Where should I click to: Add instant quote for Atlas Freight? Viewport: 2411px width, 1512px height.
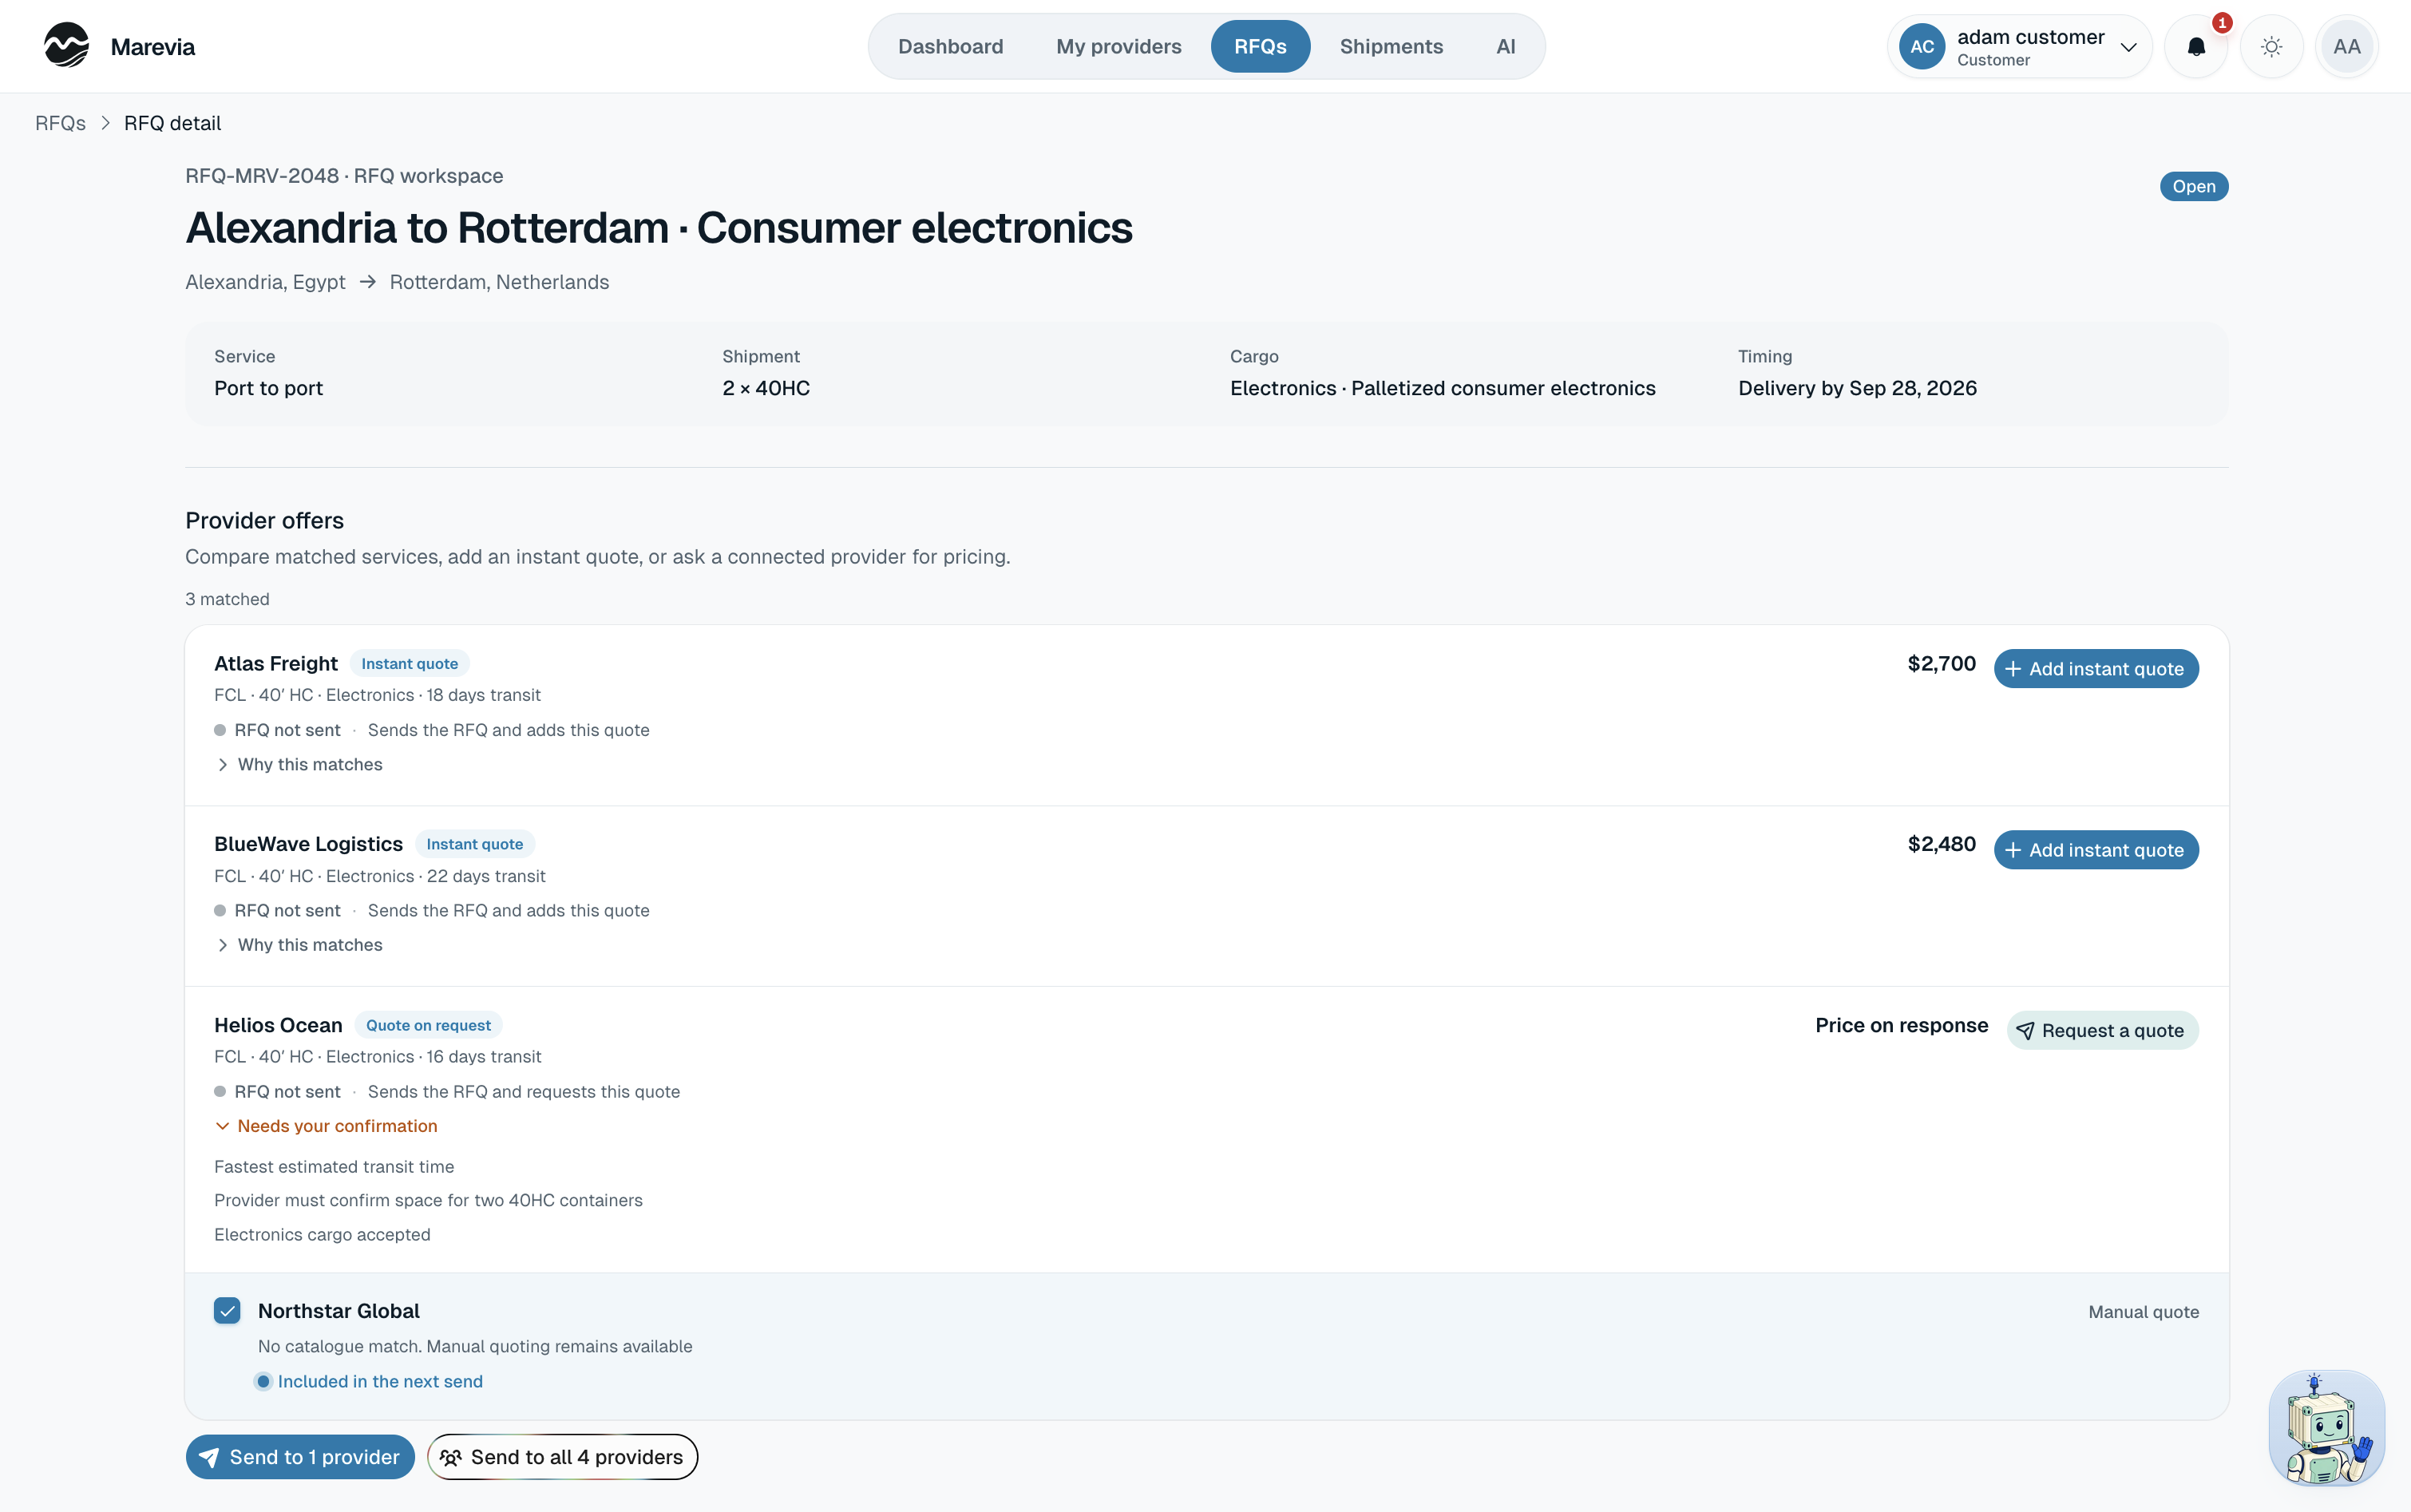[2095, 669]
